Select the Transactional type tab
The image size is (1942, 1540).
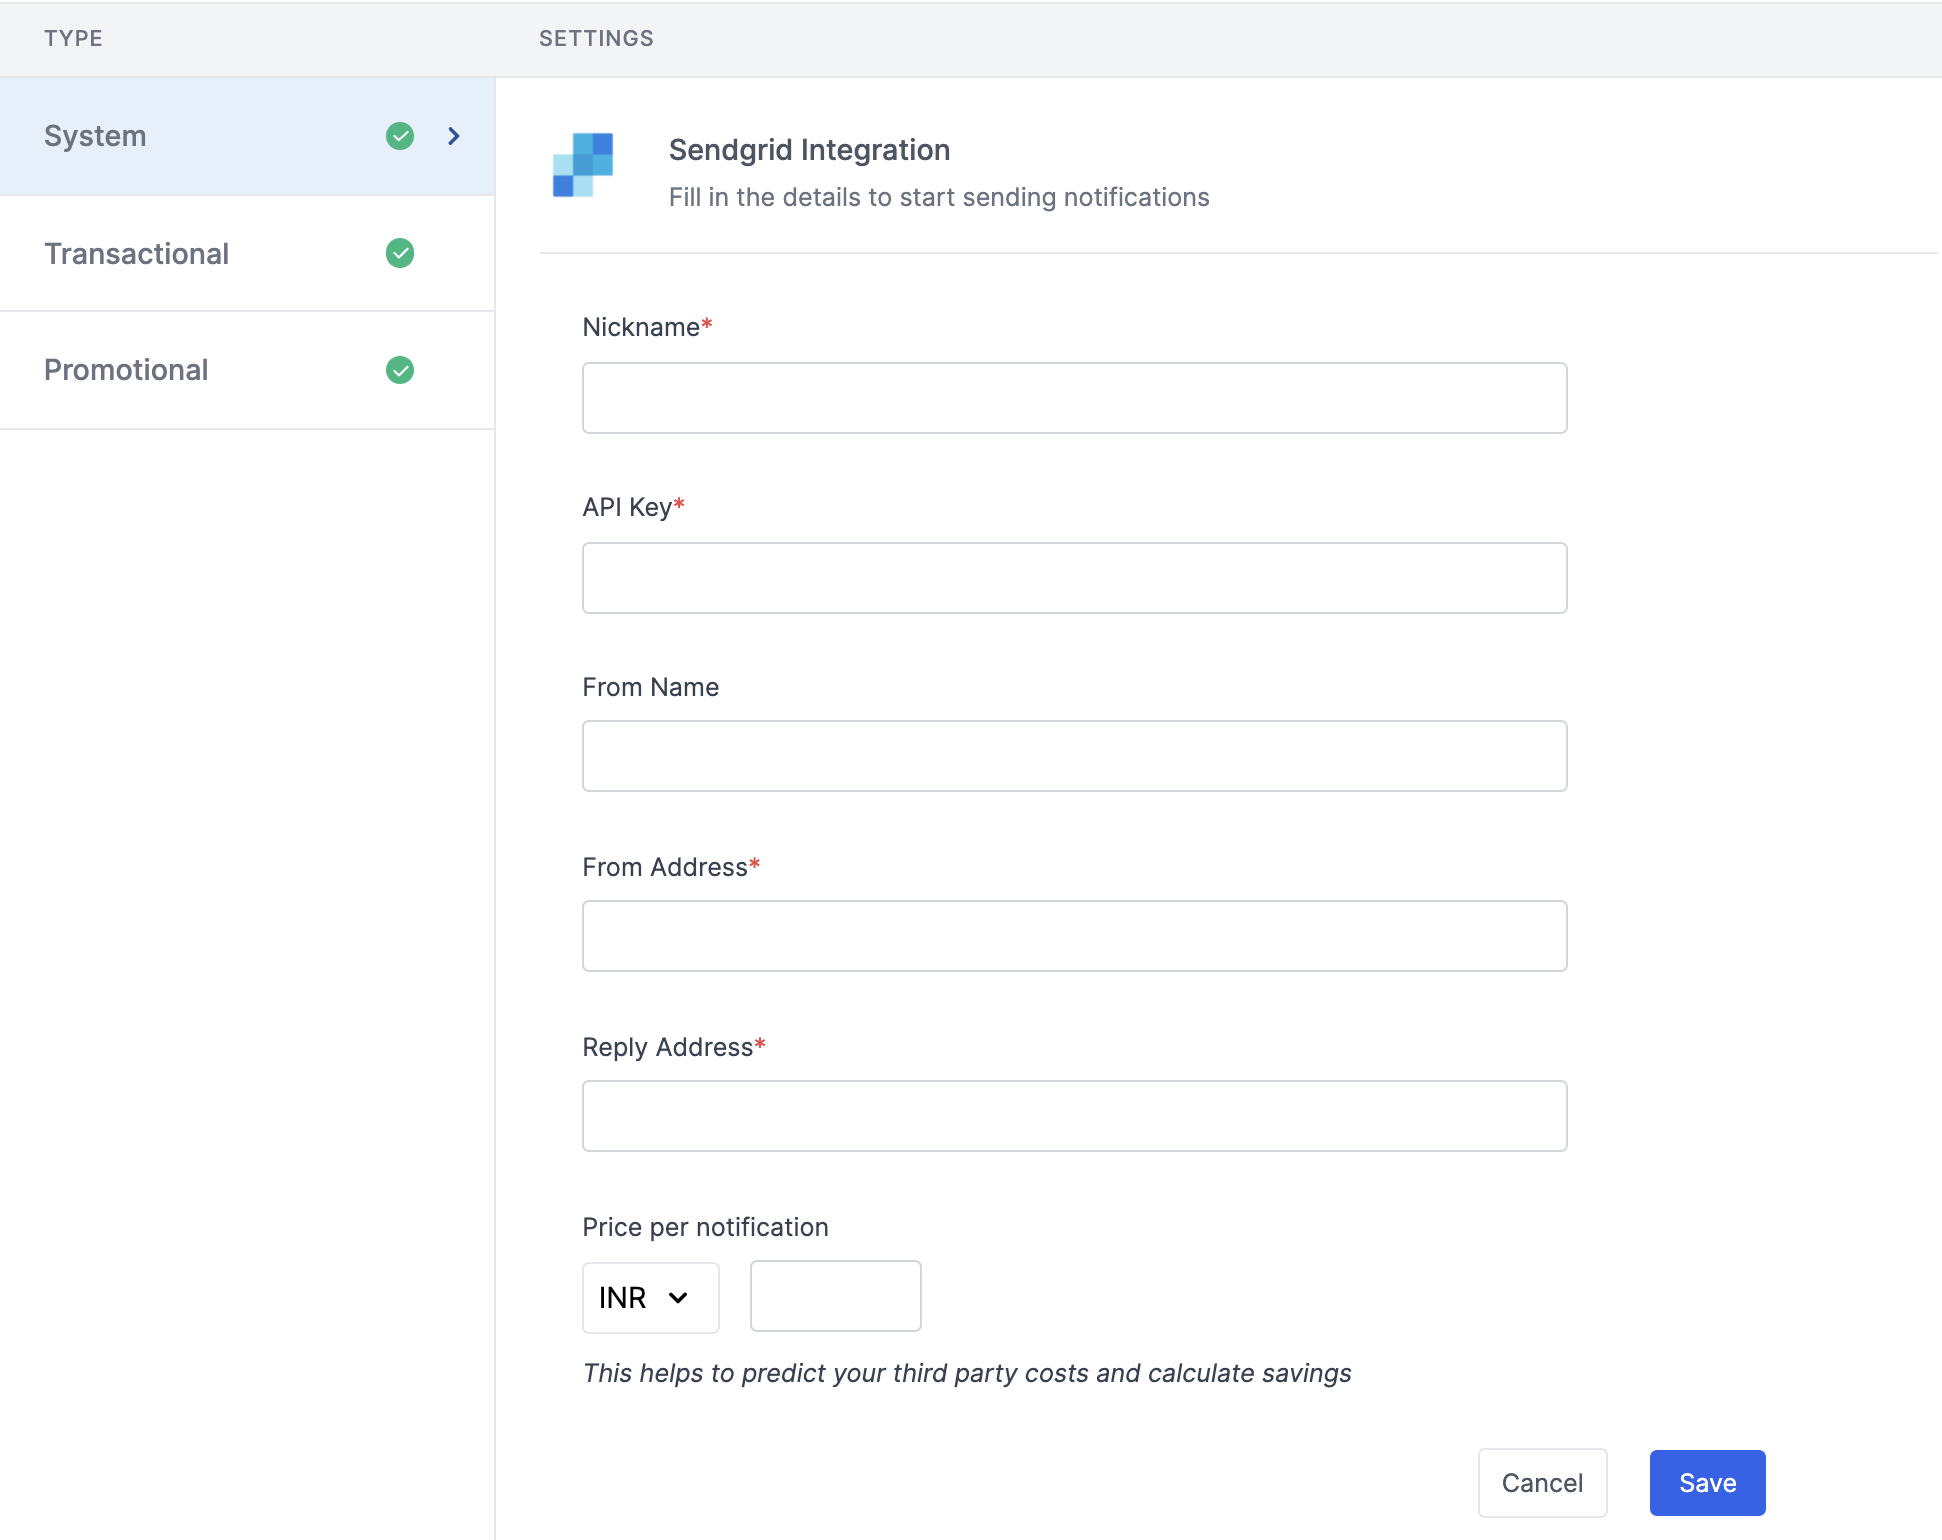tap(247, 253)
